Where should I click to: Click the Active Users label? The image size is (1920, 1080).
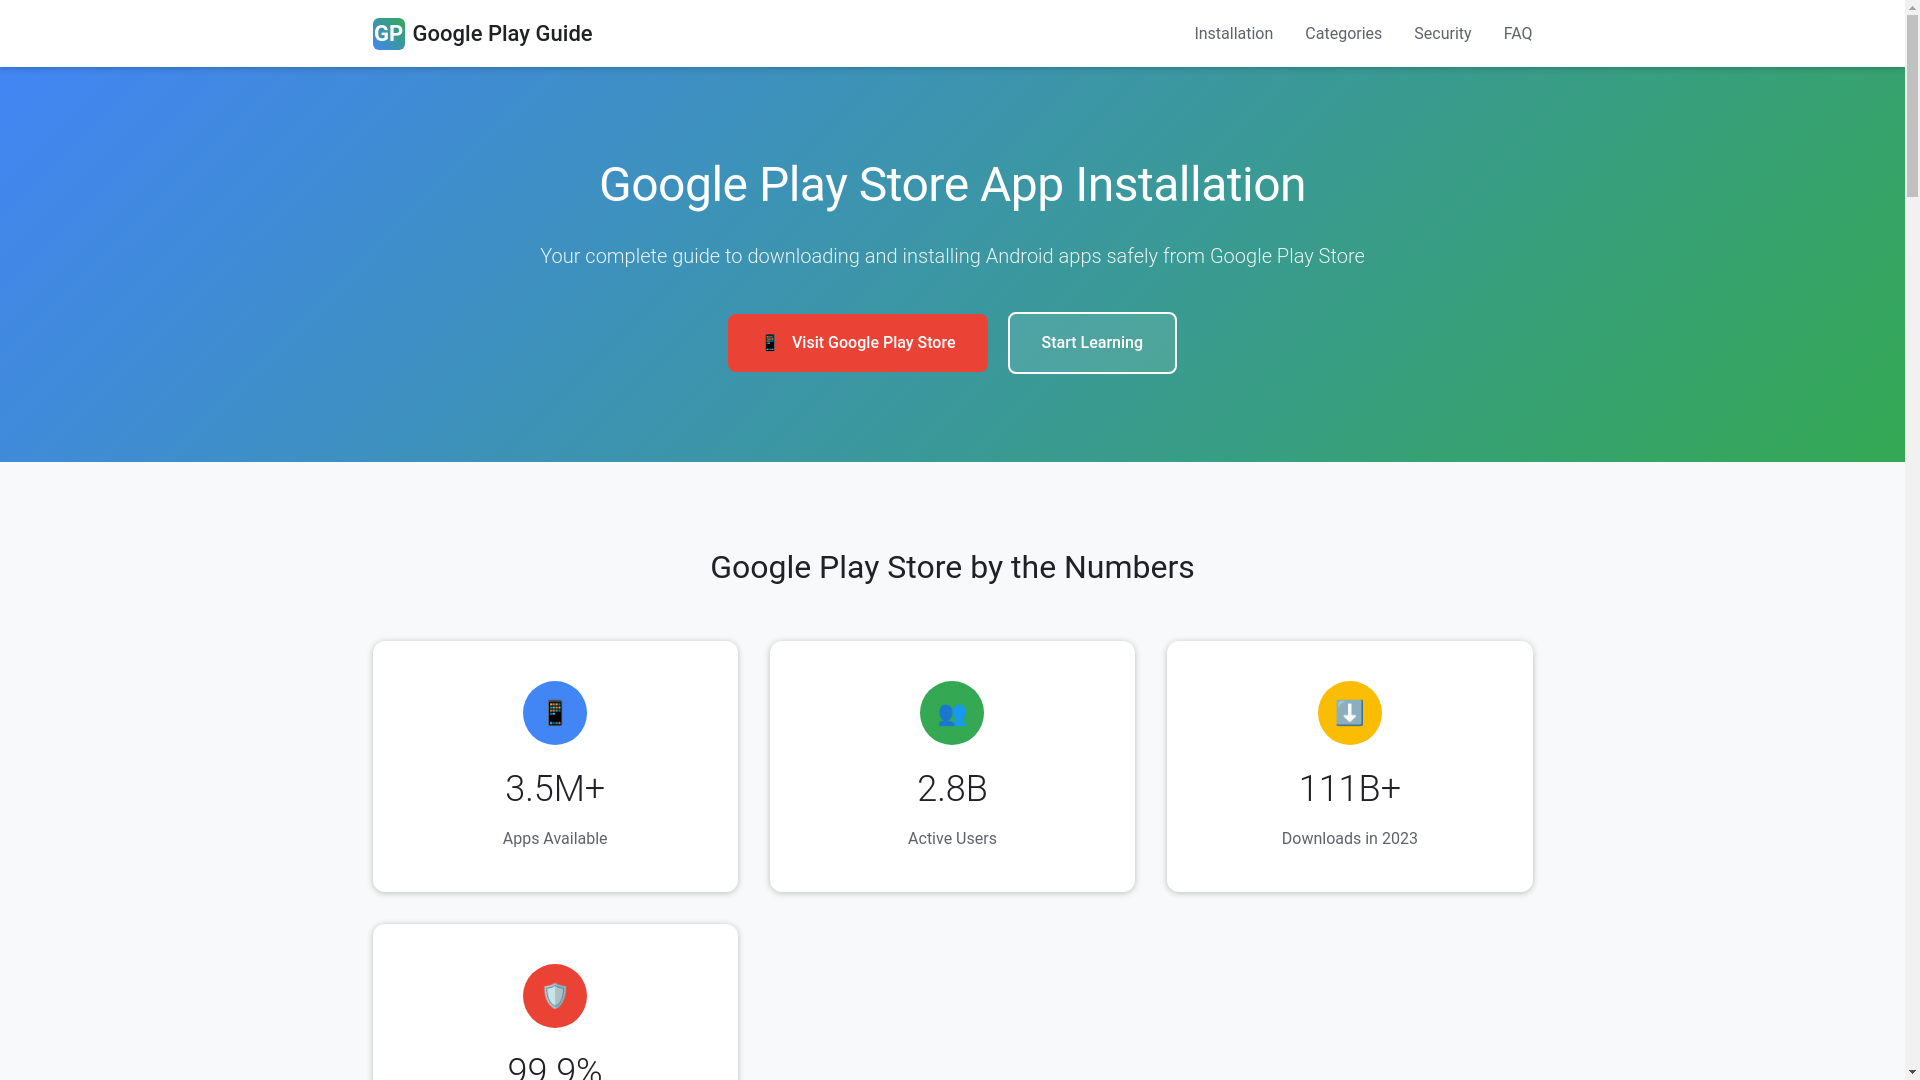click(952, 839)
